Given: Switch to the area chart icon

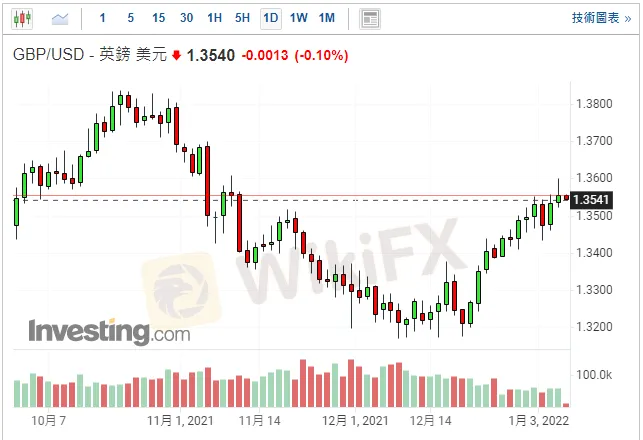Looking at the screenshot, I should point(60,18).
